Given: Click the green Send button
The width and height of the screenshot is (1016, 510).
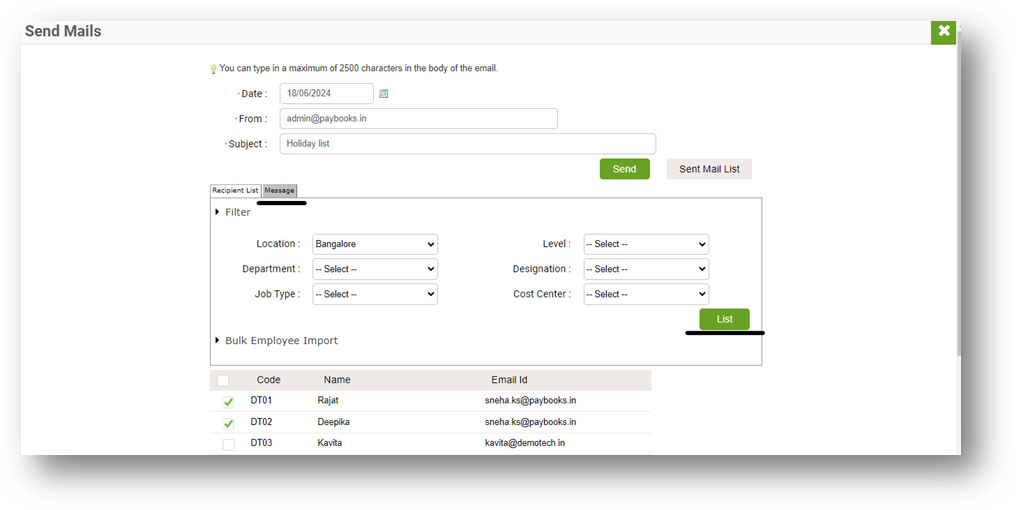Looking at the screenshot, I should tap(625, 169).
